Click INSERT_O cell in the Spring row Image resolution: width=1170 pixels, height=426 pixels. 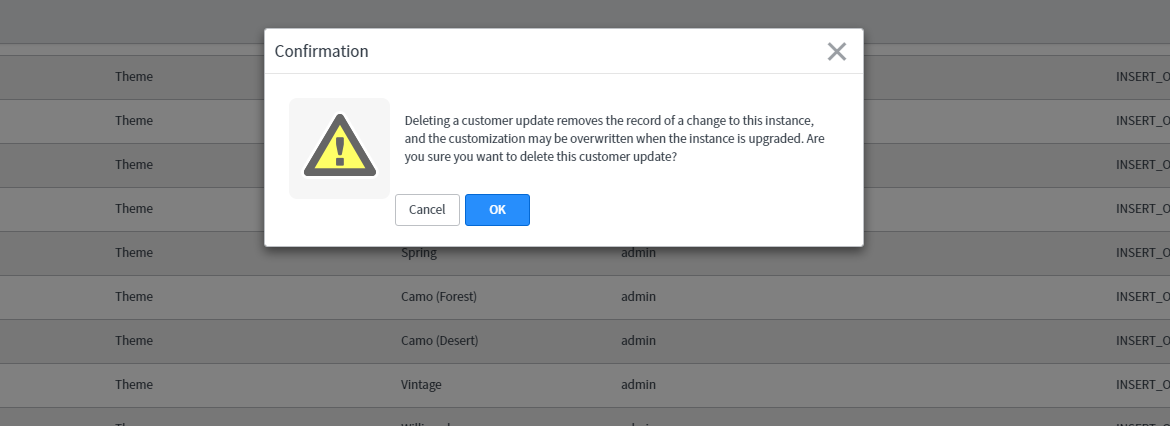(x=1142, y=253)
